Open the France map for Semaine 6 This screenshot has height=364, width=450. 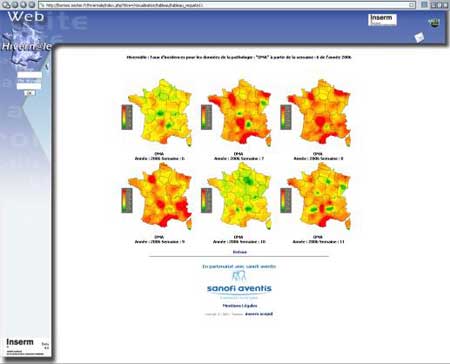pos(160,113)
